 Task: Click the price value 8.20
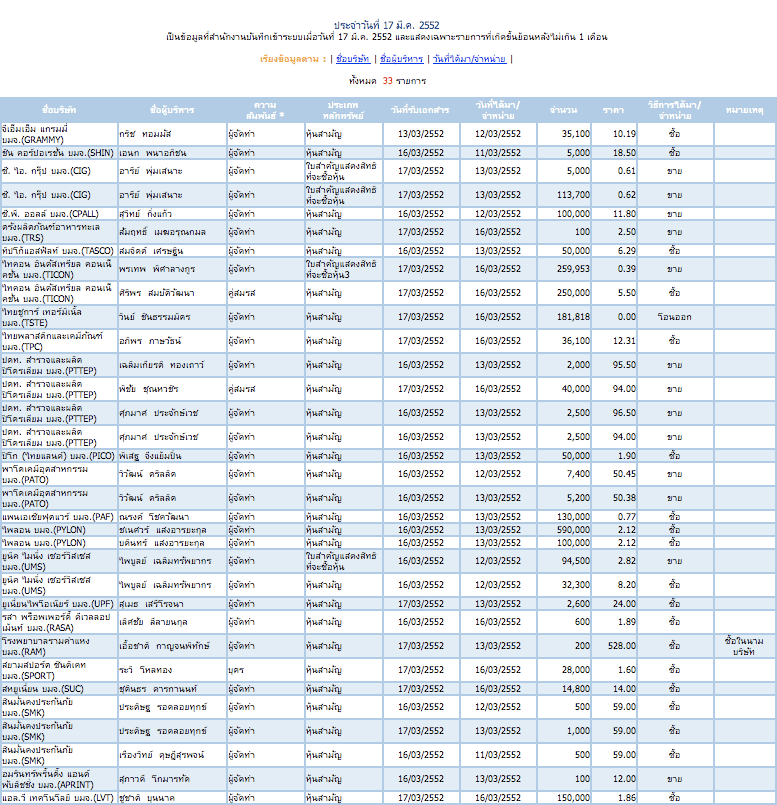627,585
